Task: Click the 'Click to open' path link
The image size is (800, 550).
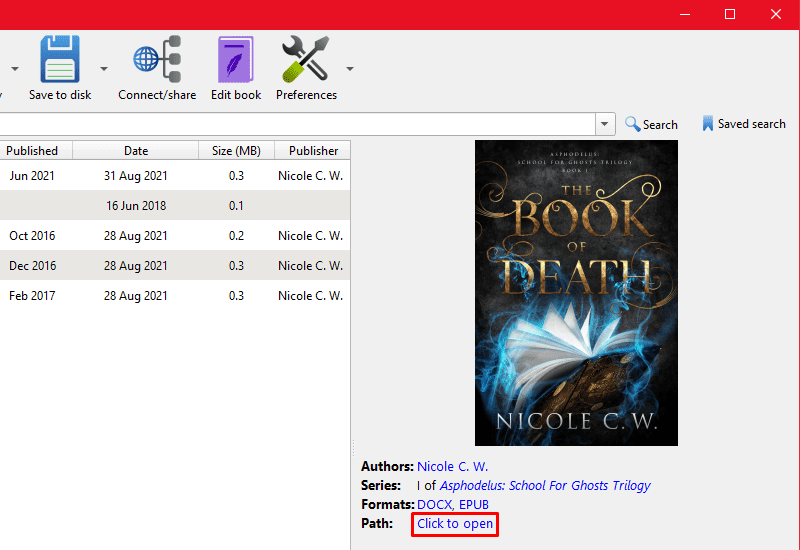Action: point(455,524)
